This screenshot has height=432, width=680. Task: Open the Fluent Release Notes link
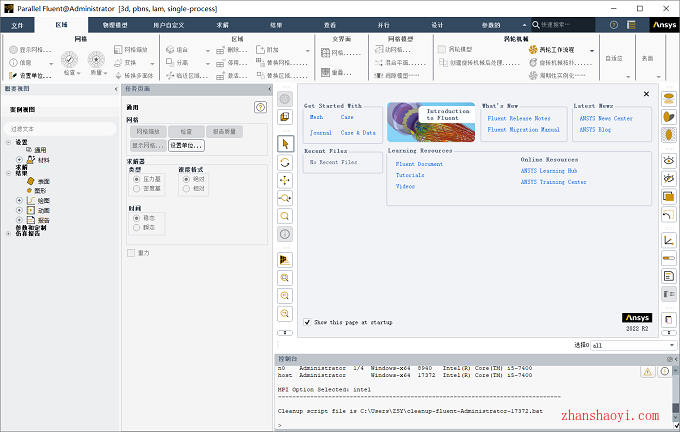pos(519,118)
